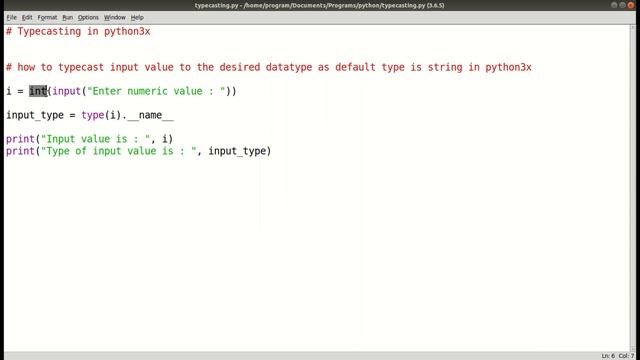The width and height of the screenshot is (640, 360).
Task: Close the IDLE editor window
Action: (631, 5)
